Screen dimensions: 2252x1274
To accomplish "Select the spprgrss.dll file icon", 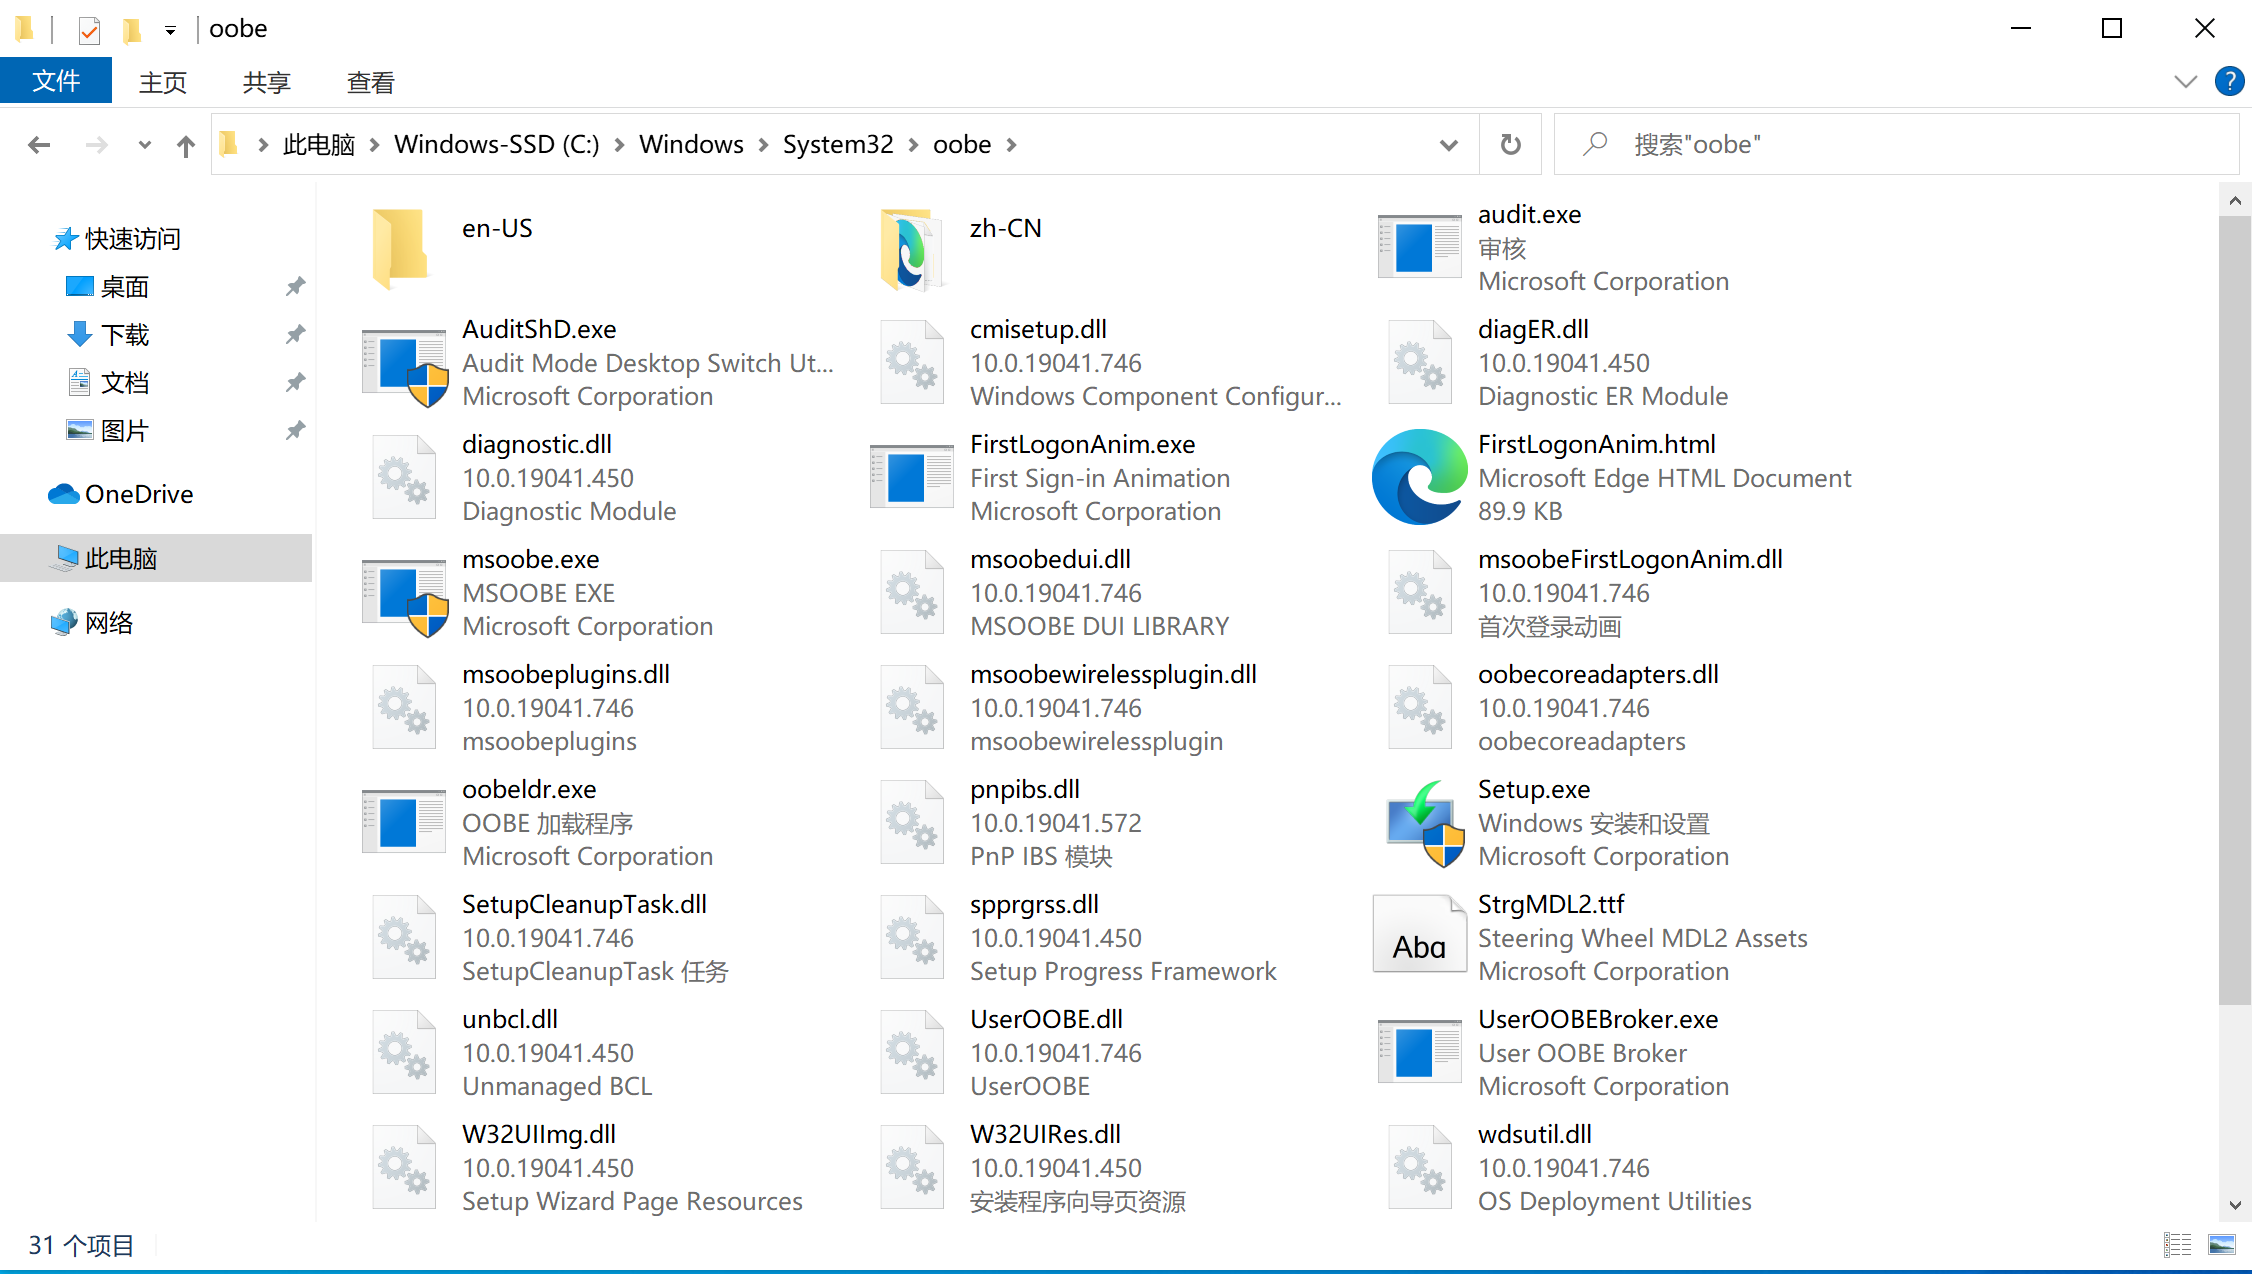I will coord(912,937).
